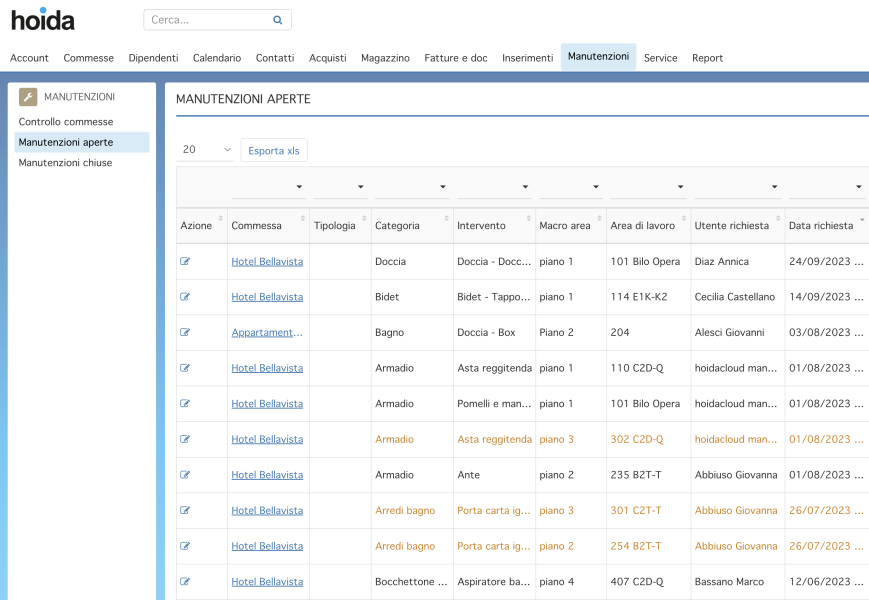
Task: Expand the Categoria column filter dropdown
Action: pyautogui.click(x=443, y=187)
